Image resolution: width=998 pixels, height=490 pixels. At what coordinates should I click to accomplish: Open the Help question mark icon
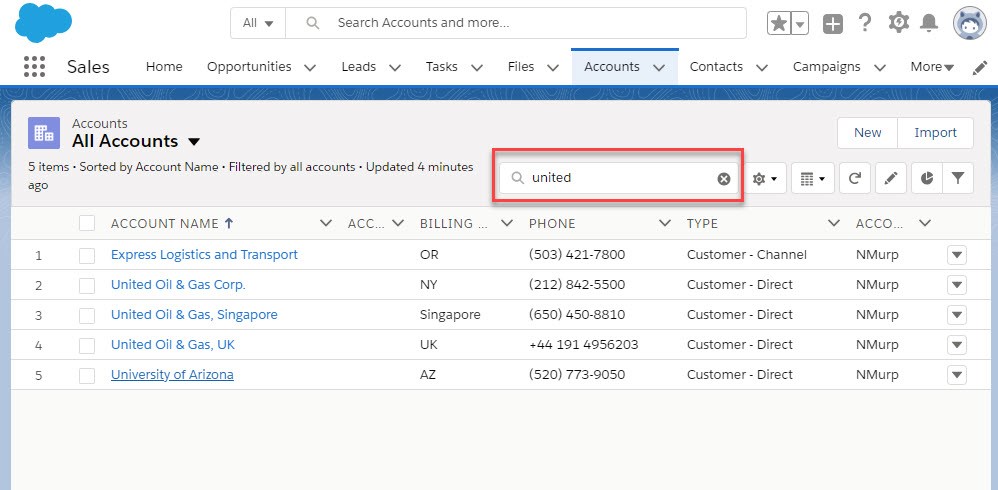pos(864,23)
